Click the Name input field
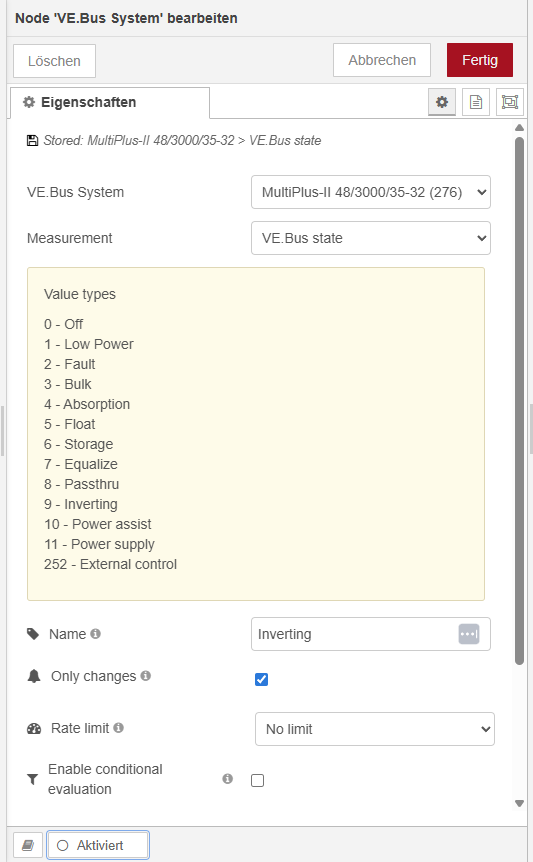The width and height of the screenshot is (533, 862). [x=356, y=634]
